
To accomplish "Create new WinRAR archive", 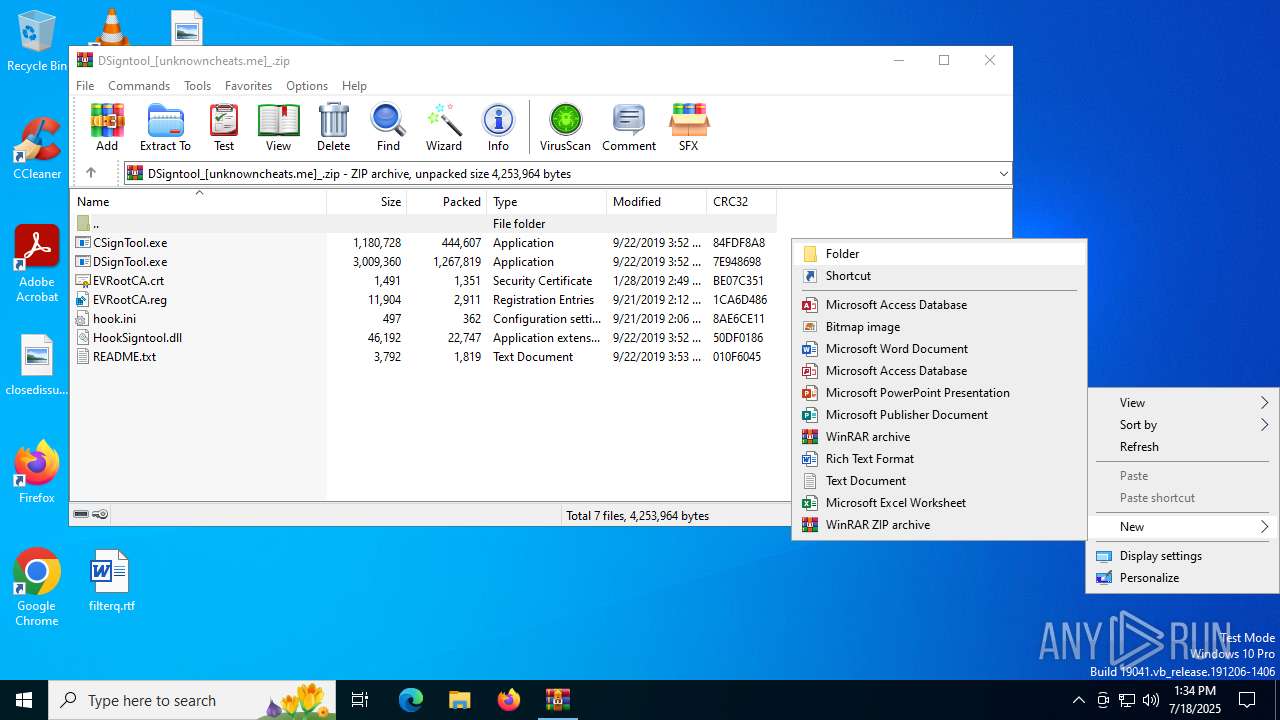I will click(939, 437).
